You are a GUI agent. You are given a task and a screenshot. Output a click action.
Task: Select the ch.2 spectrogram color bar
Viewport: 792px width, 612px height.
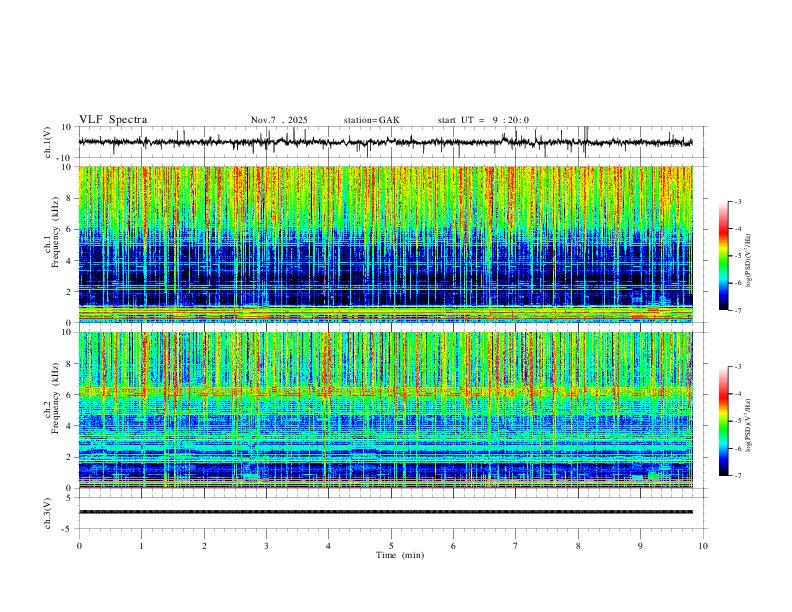click(723, 421)
